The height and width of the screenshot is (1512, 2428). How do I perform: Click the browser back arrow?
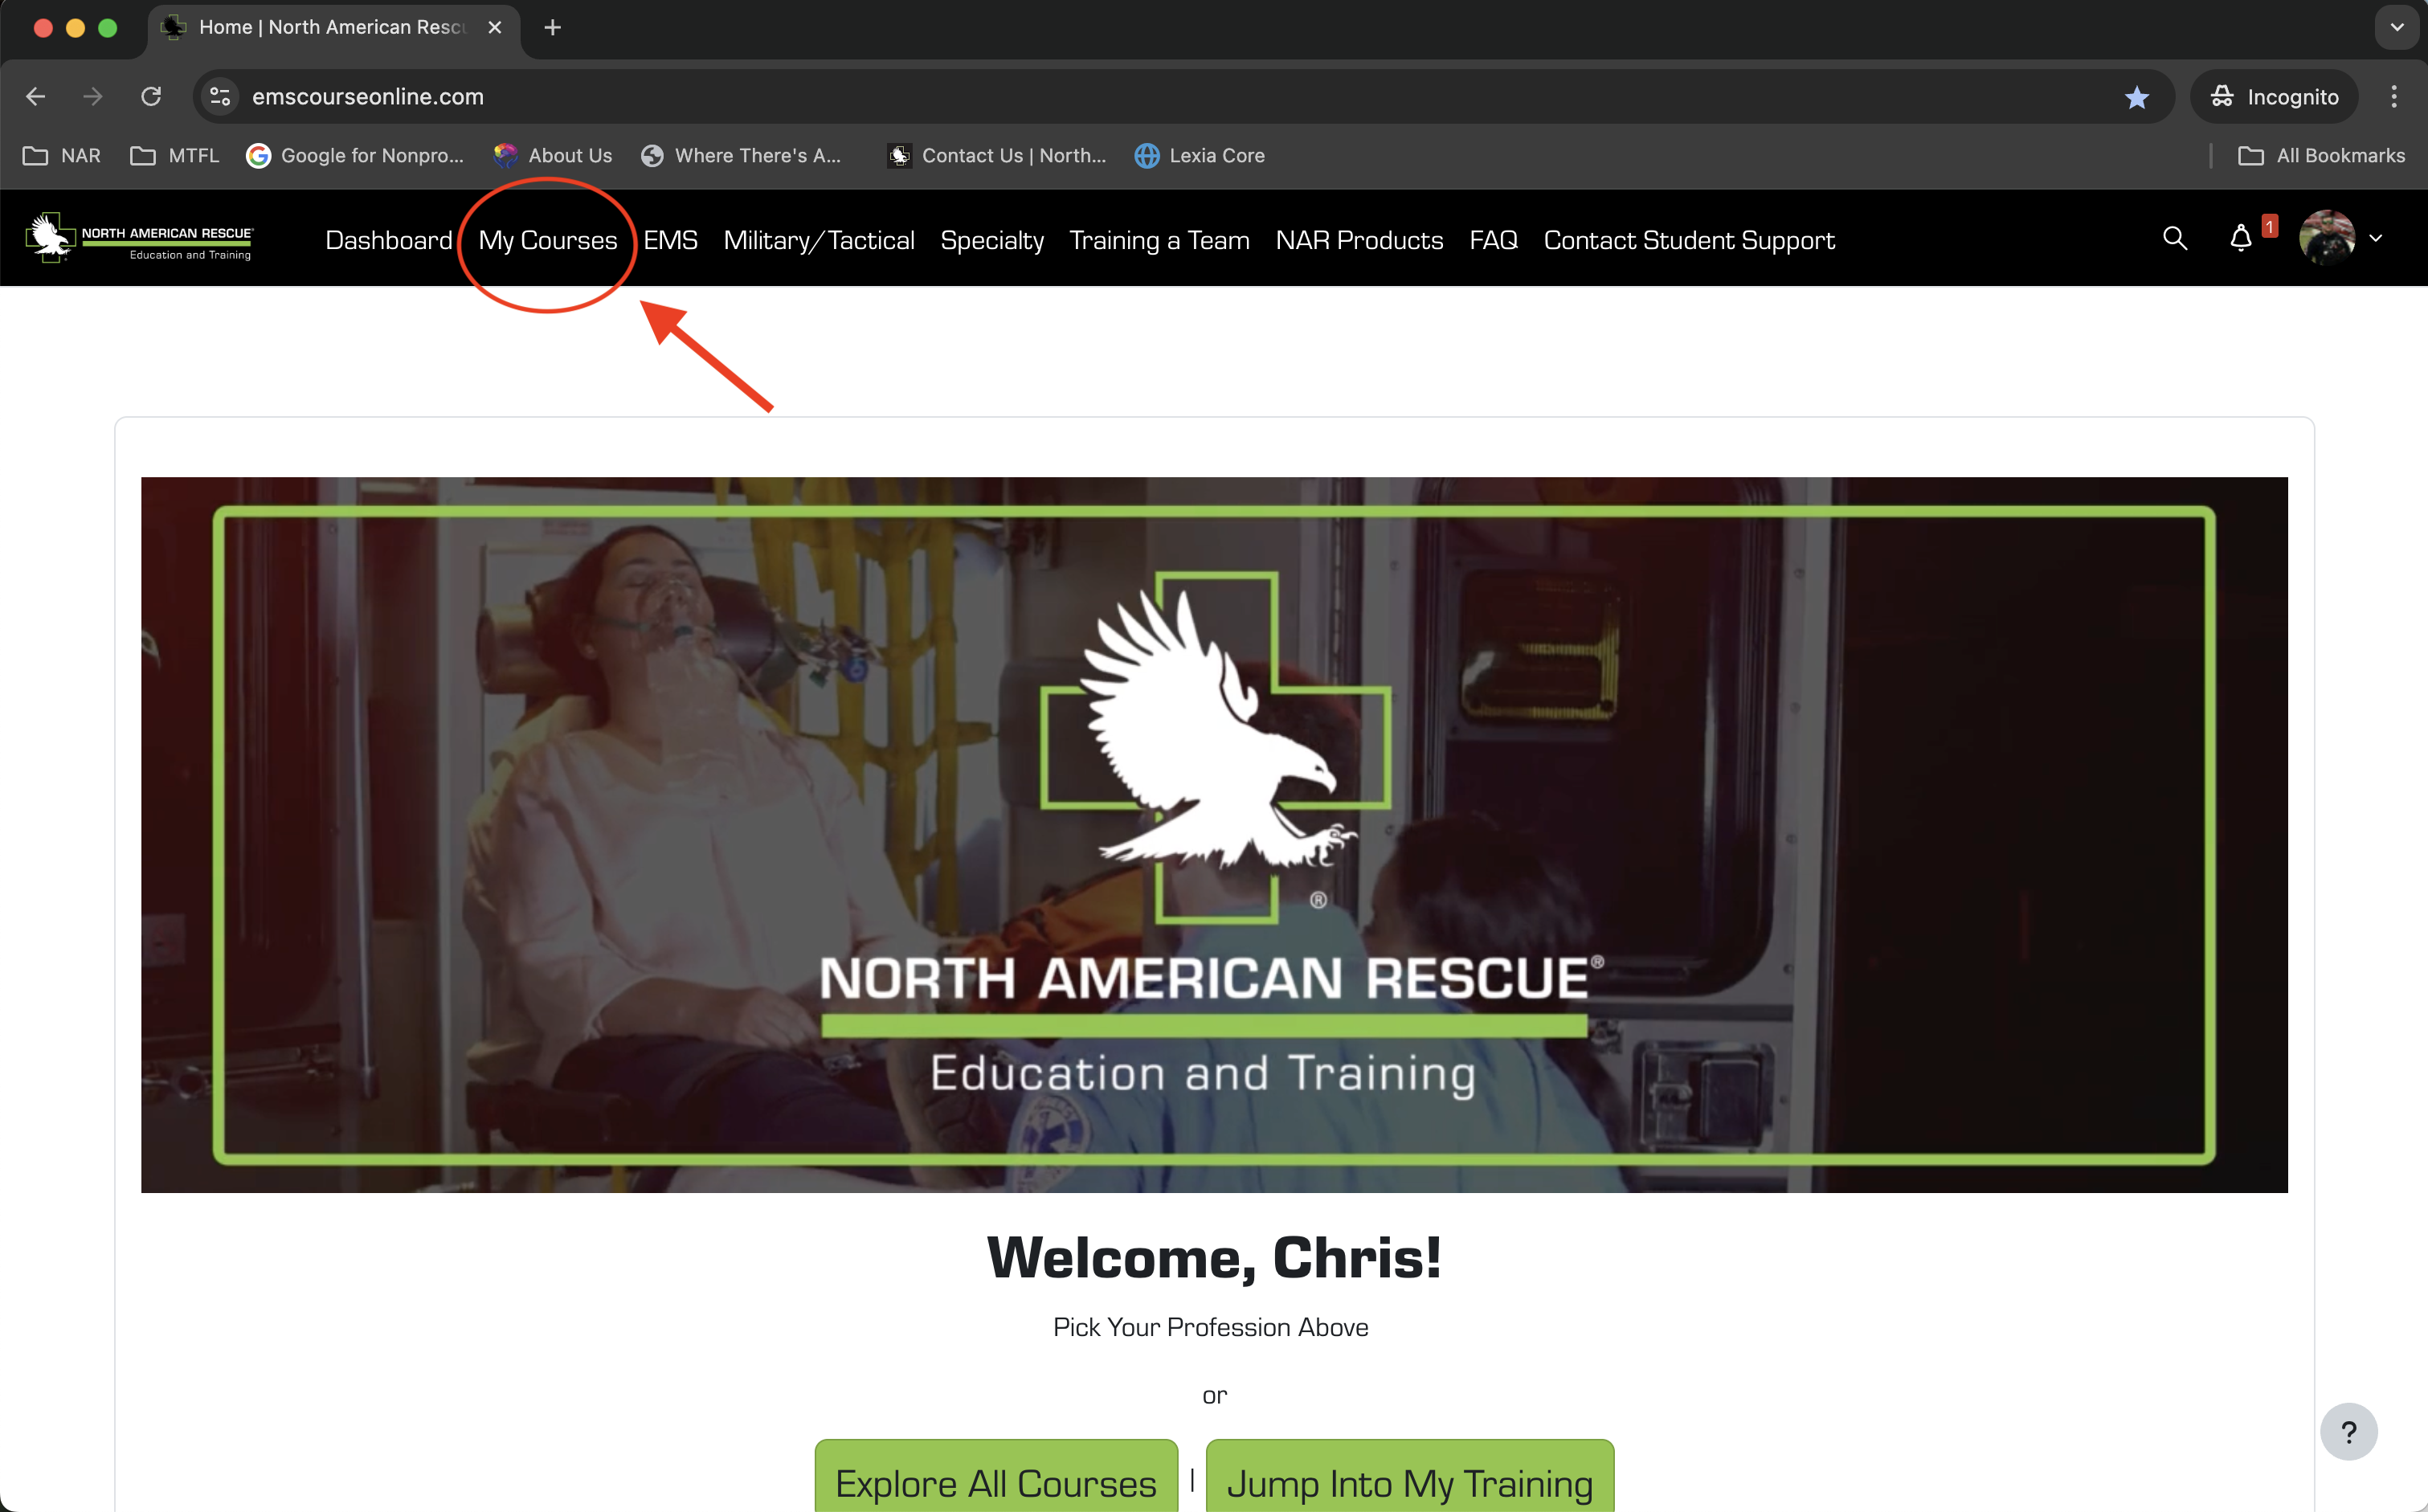35,97
